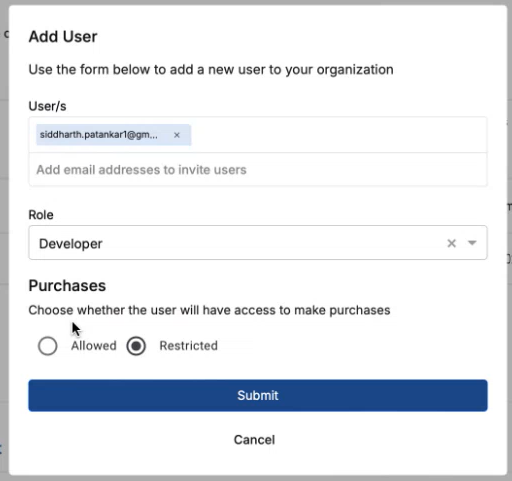Click the organization form description text
Screen dimensions: 512x481
(x=211, y=70)
